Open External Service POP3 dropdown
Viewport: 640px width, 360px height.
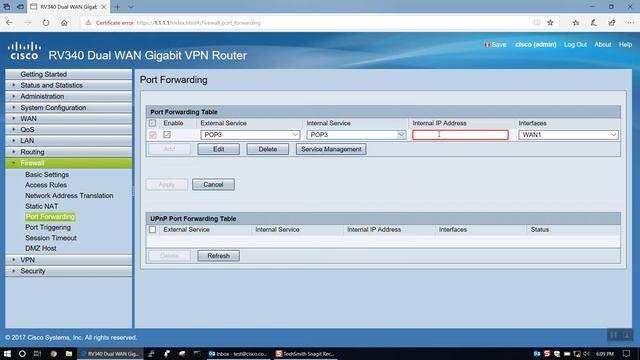pos(250,135)
